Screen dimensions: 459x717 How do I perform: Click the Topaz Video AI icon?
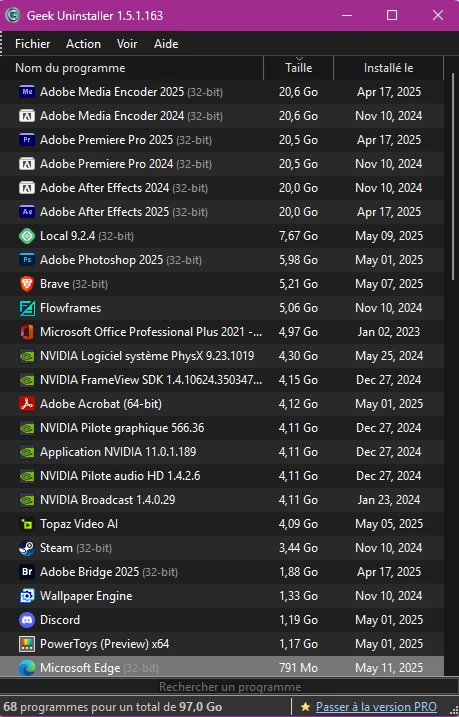tap(27, 524)
